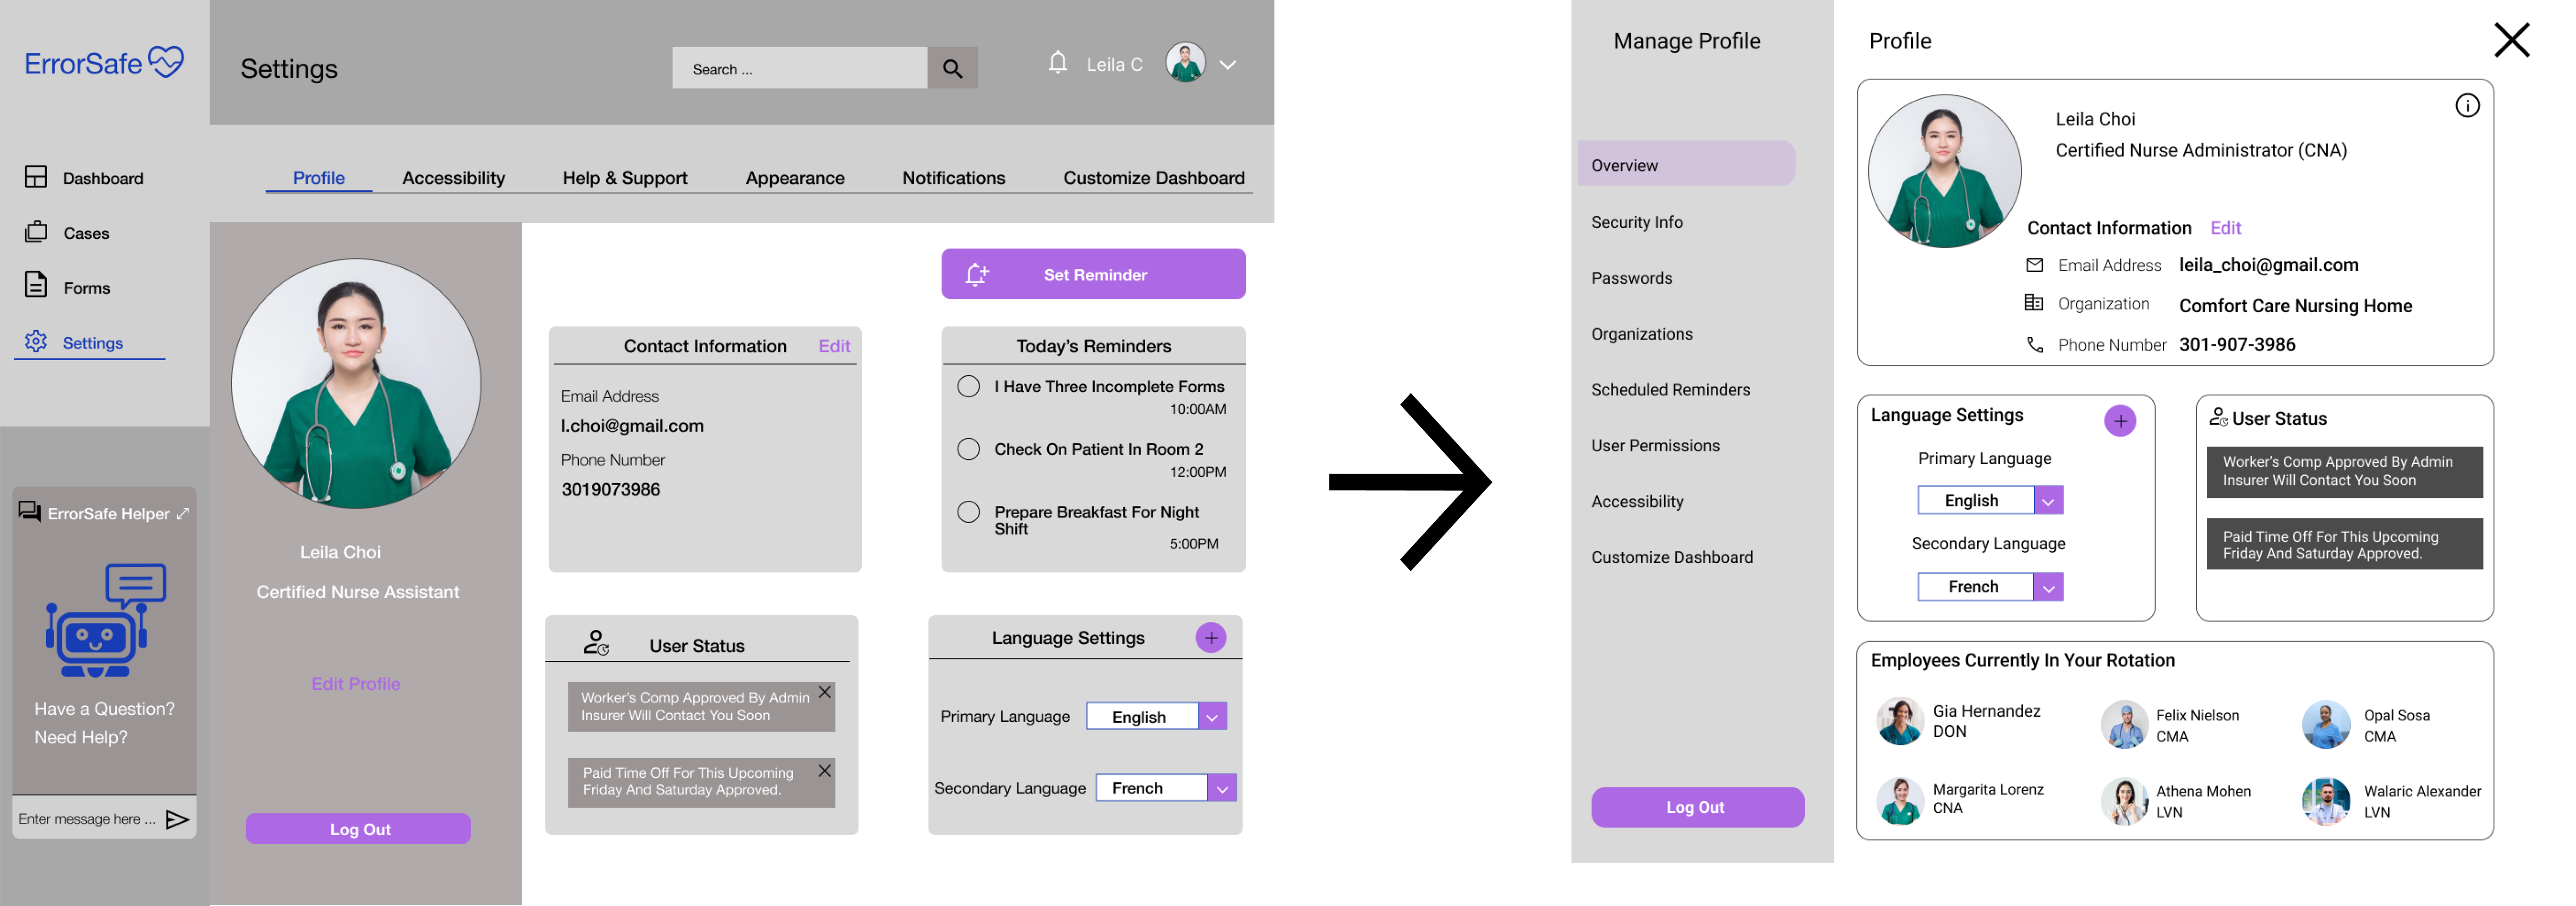Open Primary Language dropdown in Settings page
This screenshot has width=2576, height=906.
[1213, 717]
